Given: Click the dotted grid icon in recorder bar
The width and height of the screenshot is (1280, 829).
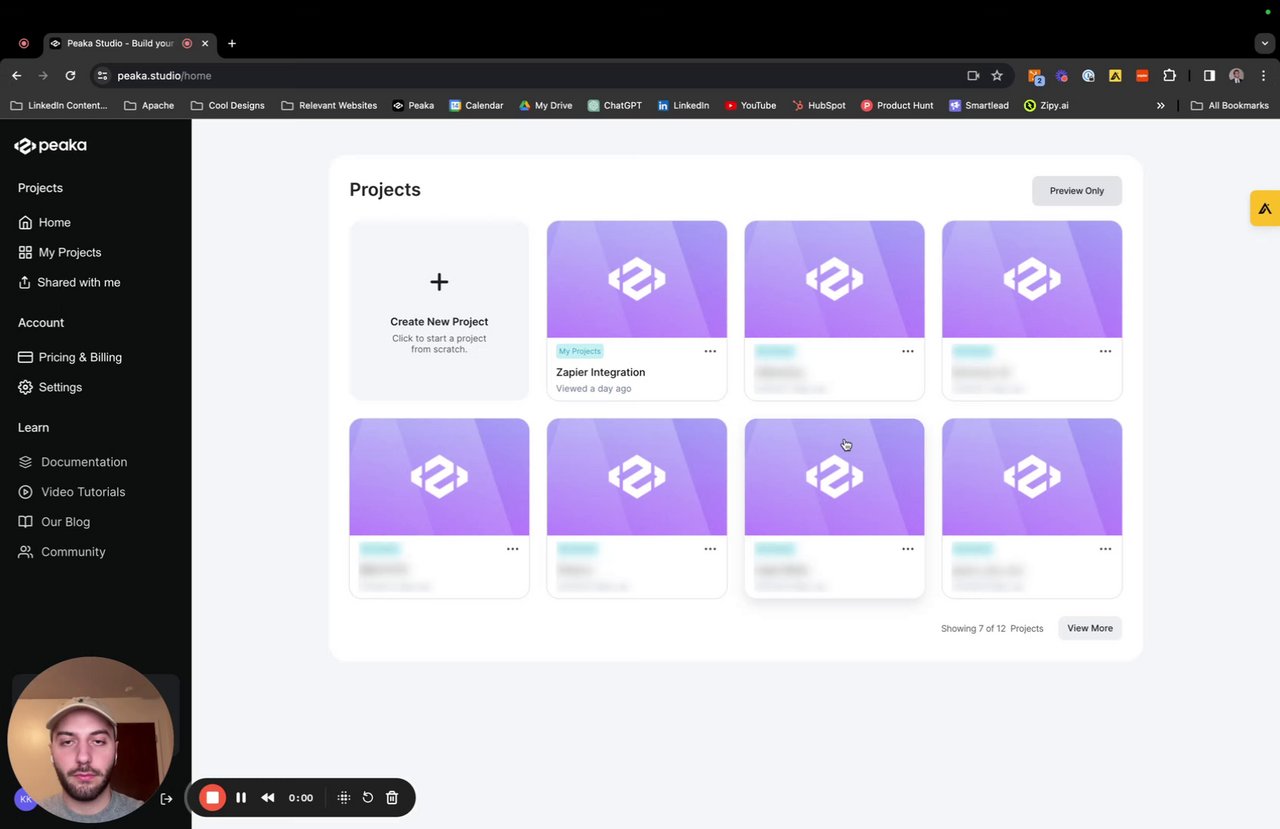Looking at the screenshot, I should tap(344, 797).
